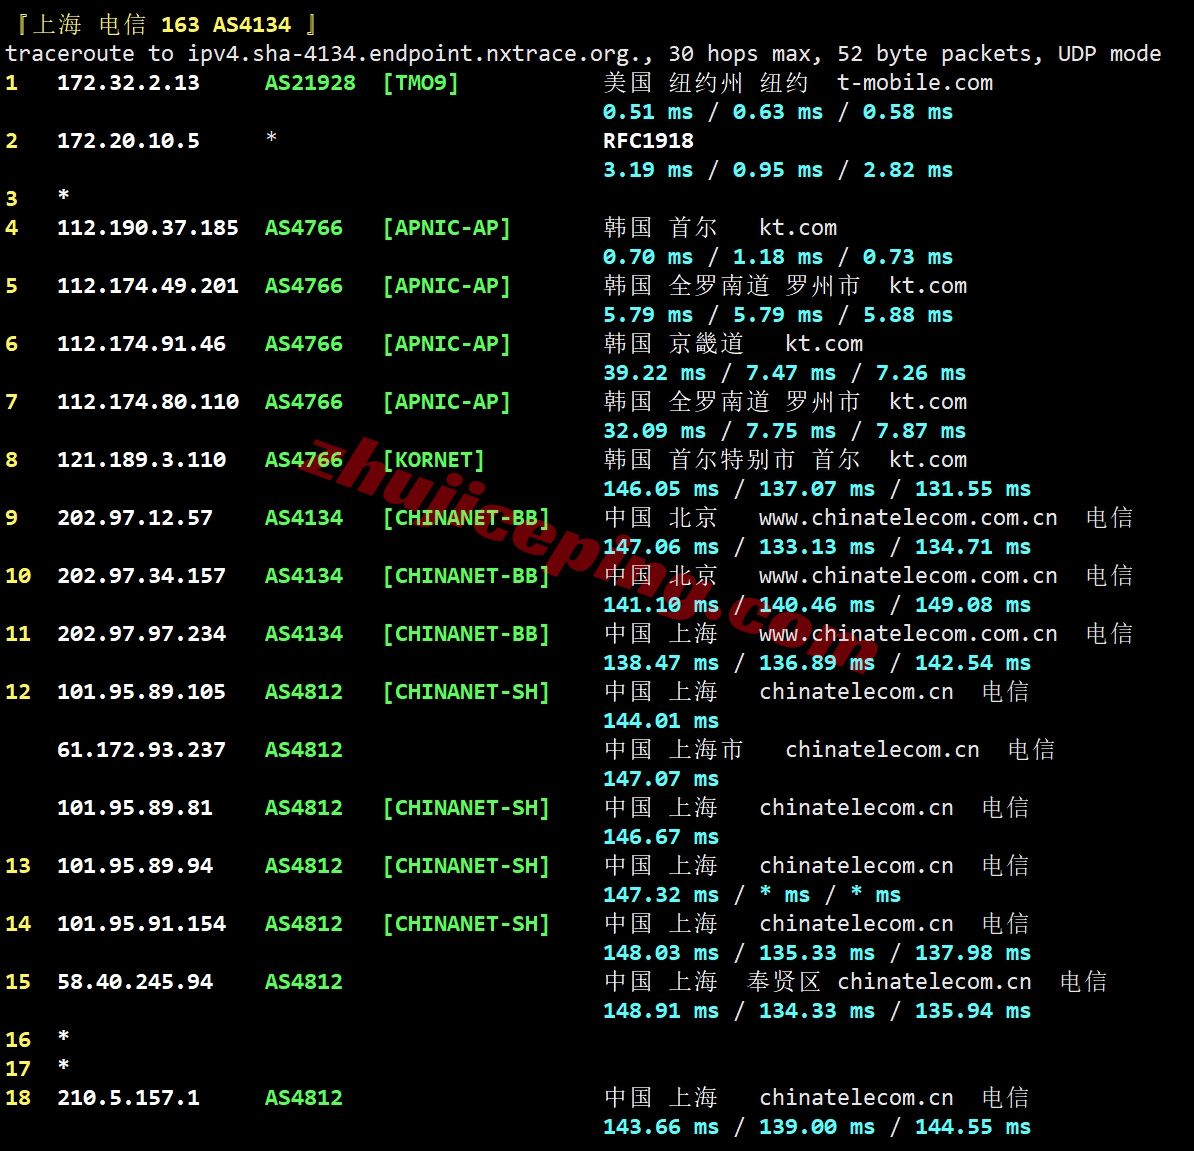Select IP address 58.40.245.94
The image size is (1194, 1151).
coord(135,982)
